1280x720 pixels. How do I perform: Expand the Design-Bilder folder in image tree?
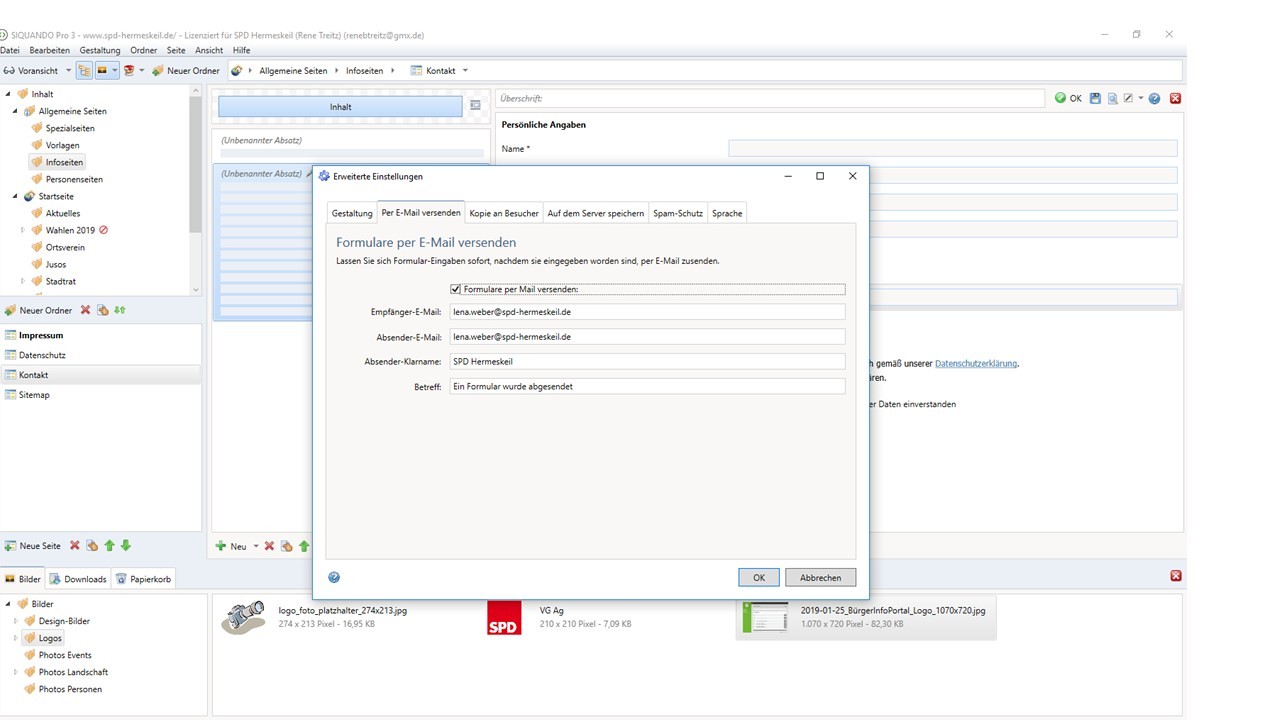(x=16, y=621)
